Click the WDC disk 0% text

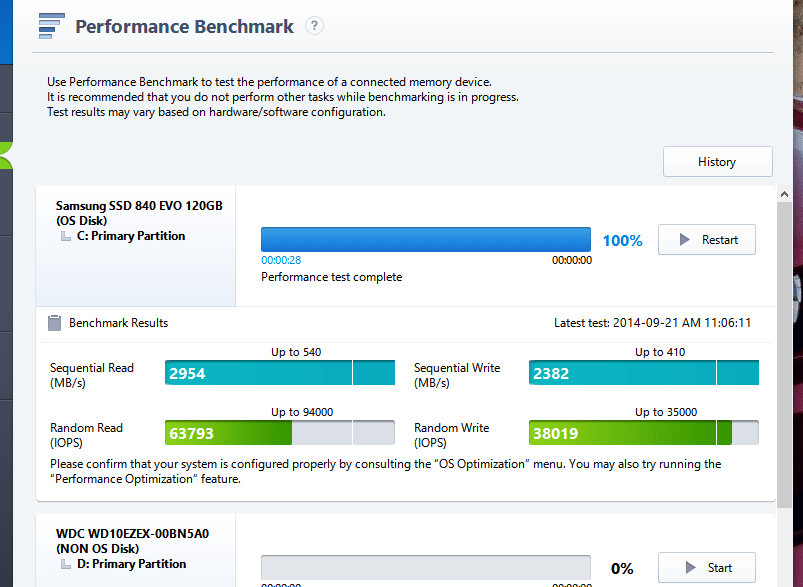coord(622,569)
